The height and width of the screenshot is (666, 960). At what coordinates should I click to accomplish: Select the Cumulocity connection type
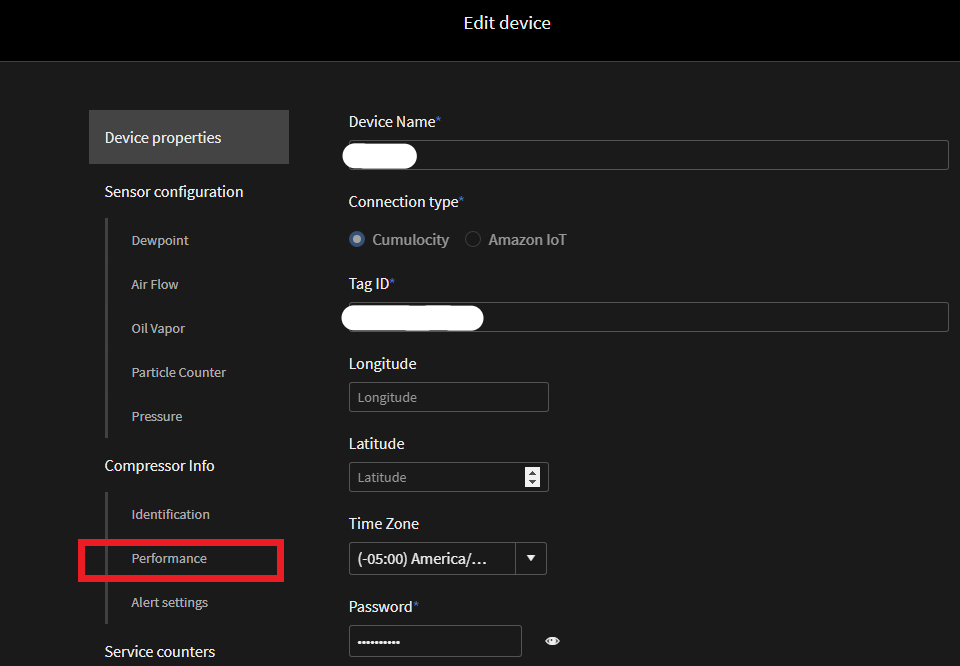357,239
